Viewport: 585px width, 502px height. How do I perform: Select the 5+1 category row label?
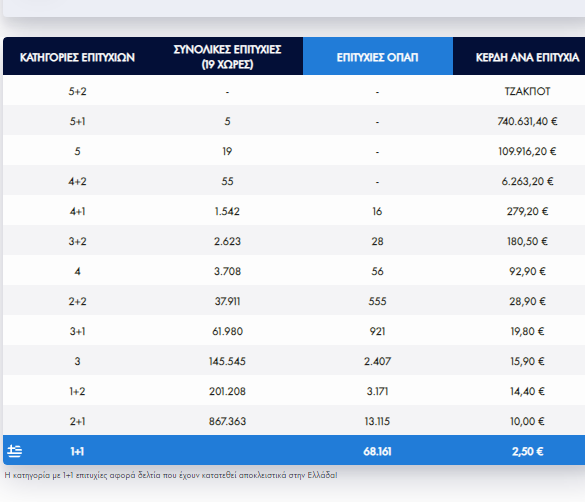[77, 121]
